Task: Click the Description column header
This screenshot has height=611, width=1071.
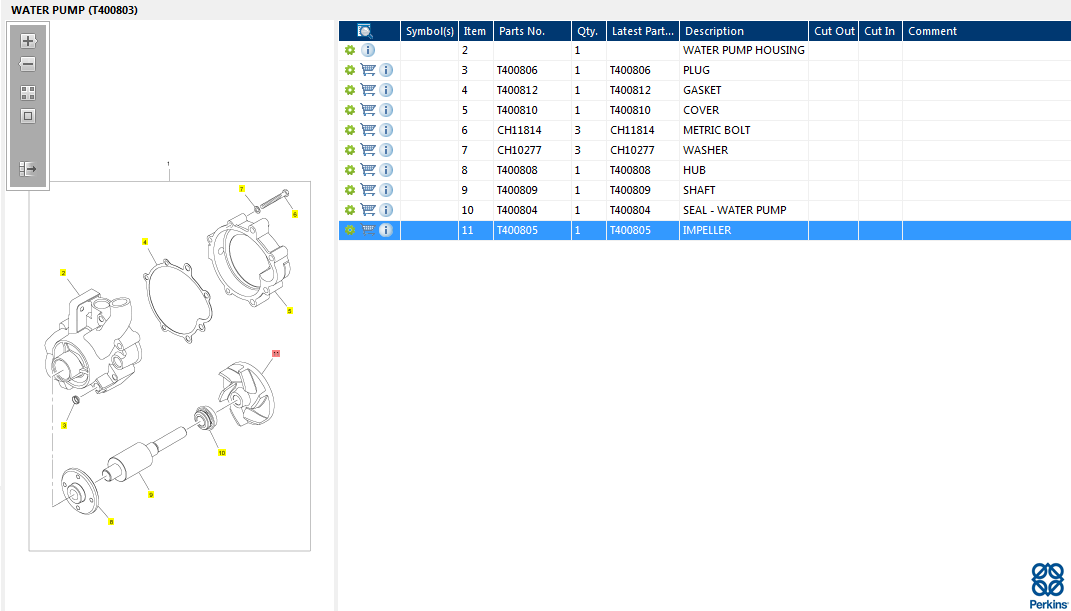Action: pyautogui.click(x=744, y=31)
